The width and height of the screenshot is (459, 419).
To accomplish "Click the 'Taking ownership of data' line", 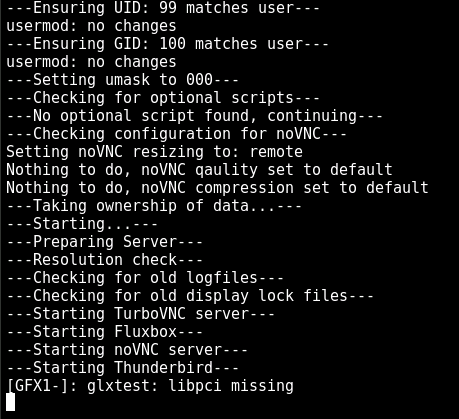I will click(154, 206).
